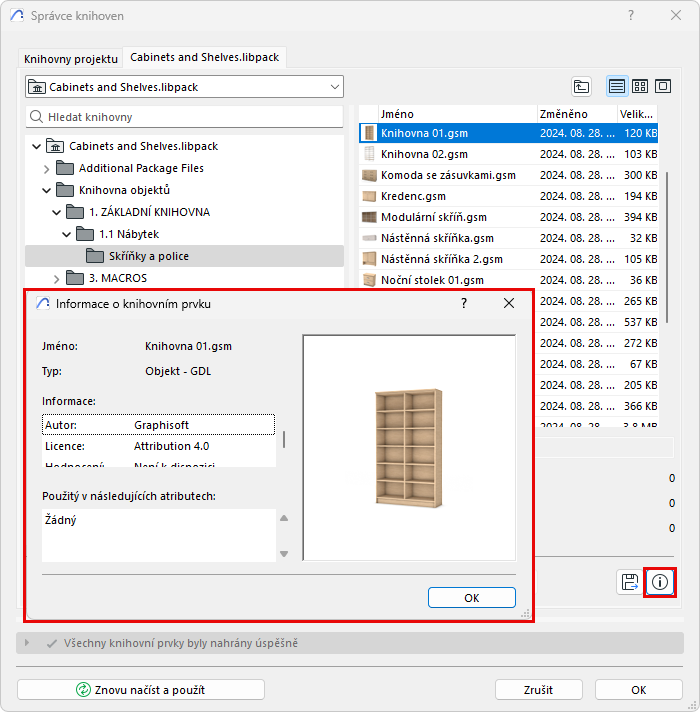Viewport: 700px width, 712px height.
Task: Click the Žádný entry in attributes list
Action: (x=60, y=519)
